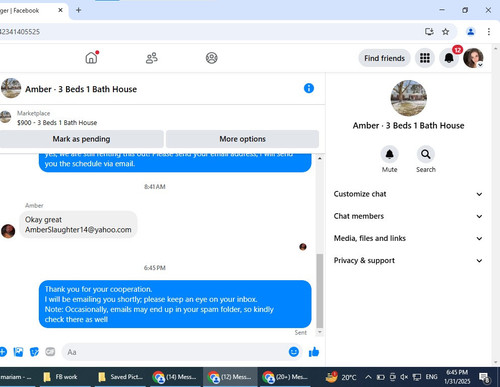
Task: Expand Customize chat section
Action: coord(408,194)
